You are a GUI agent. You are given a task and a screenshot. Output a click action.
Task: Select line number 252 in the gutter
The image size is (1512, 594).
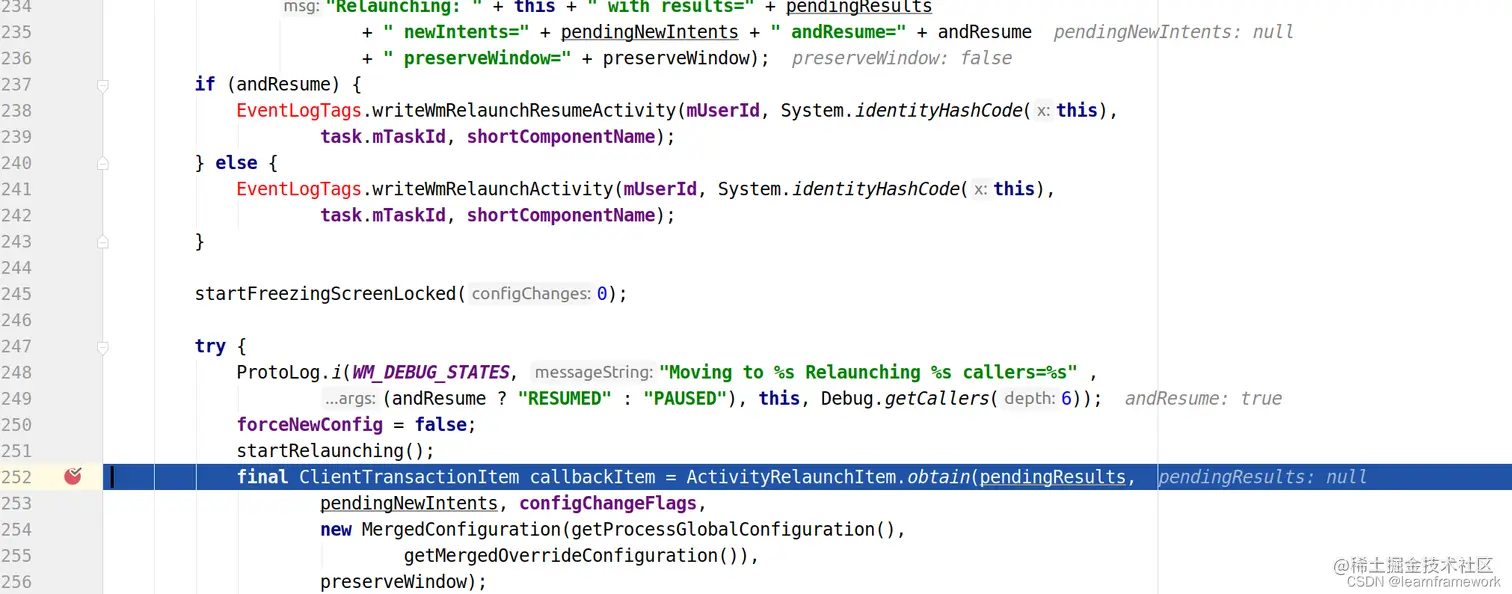point(17,477)
